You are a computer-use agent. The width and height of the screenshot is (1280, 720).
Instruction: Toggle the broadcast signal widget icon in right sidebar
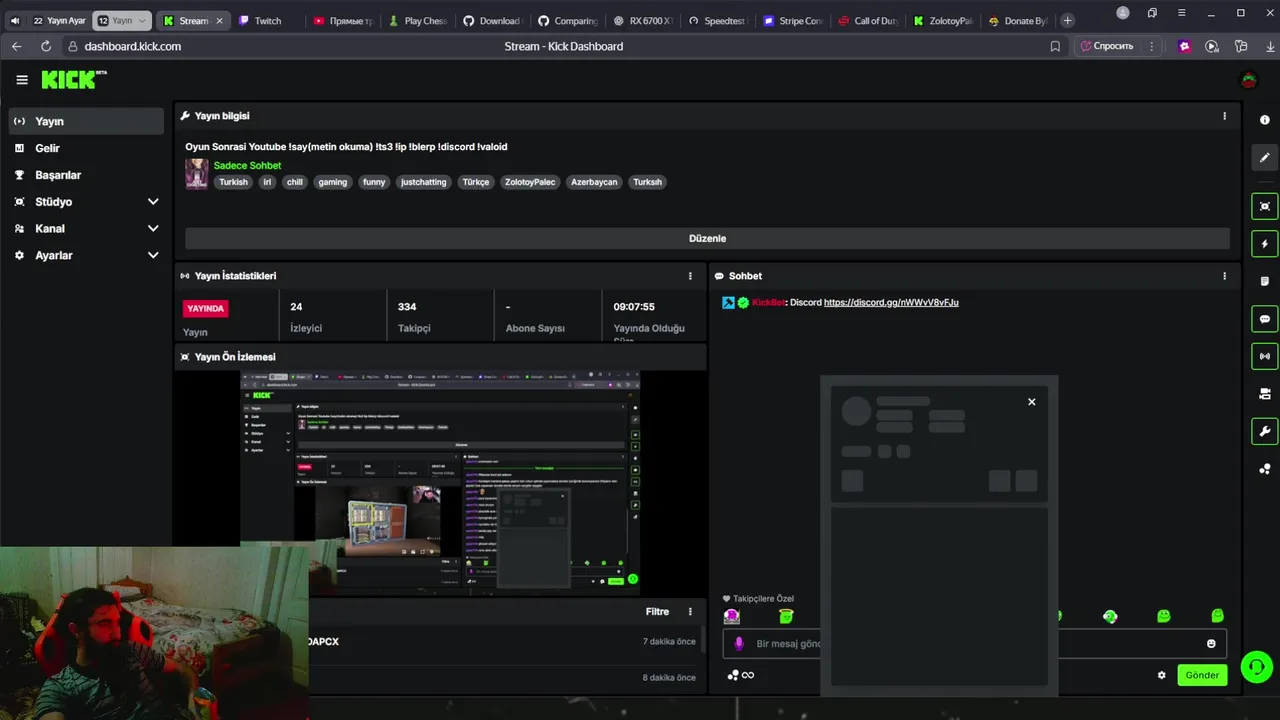(1265, 356)
